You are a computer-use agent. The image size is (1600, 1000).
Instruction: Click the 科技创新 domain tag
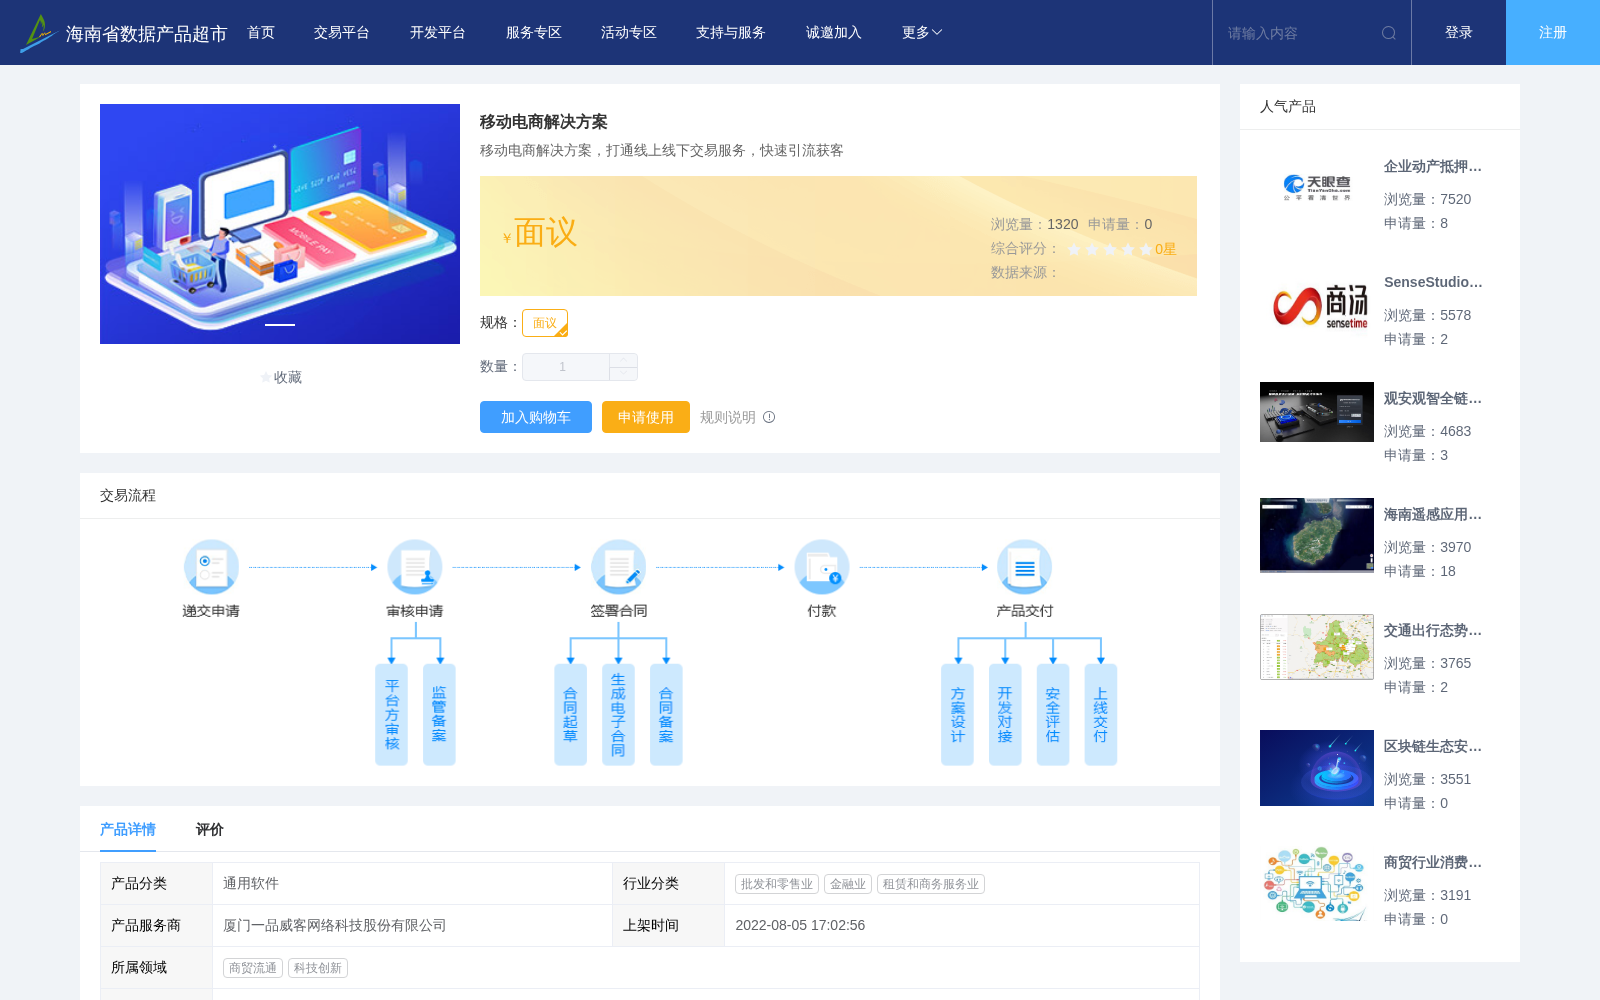[x=318, y=968]
